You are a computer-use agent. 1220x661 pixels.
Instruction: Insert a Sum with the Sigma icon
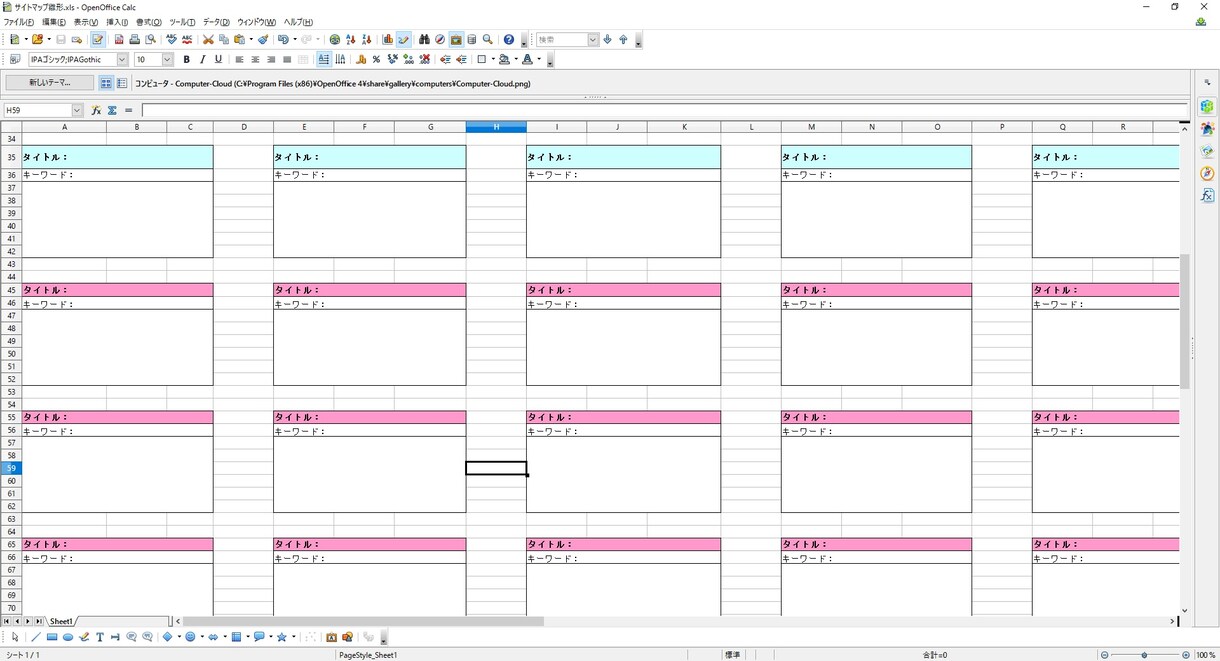coord(112,110)
